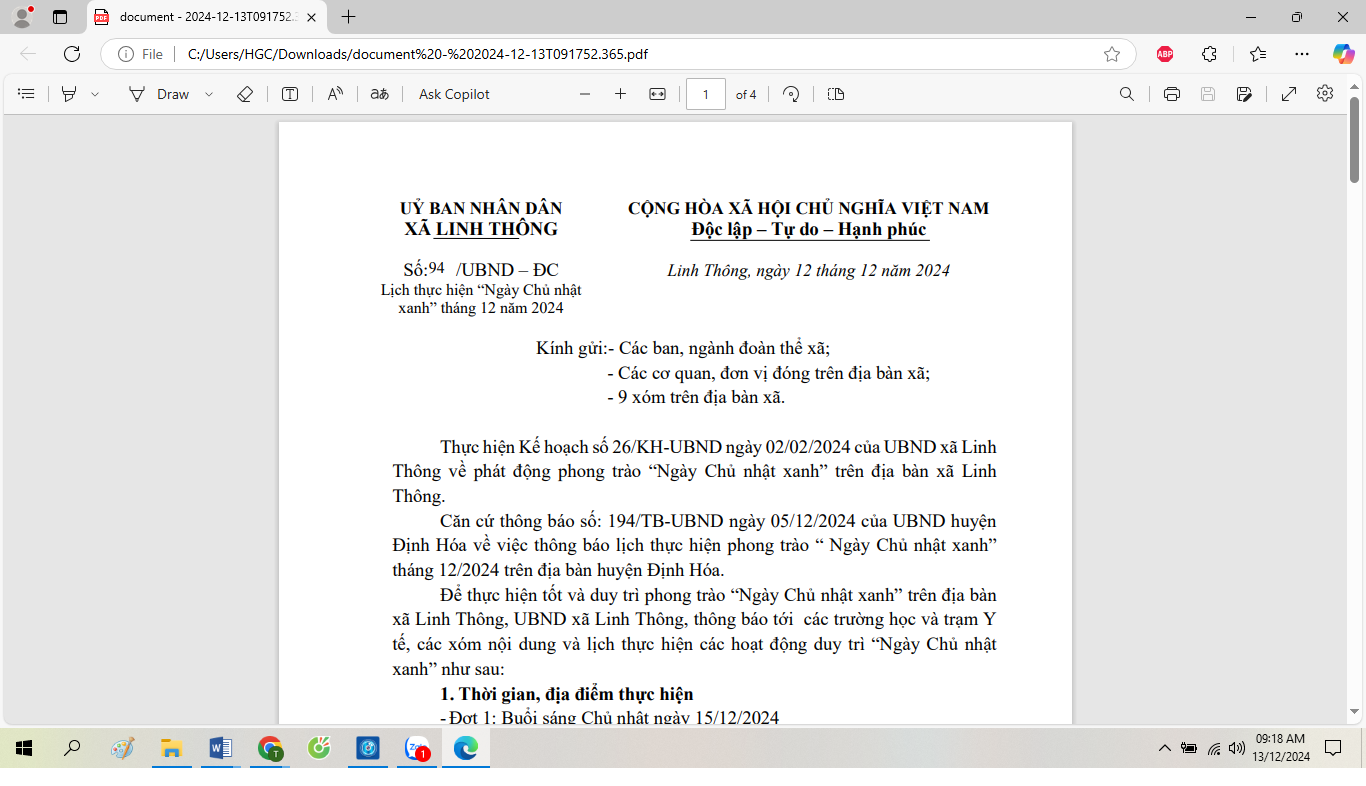Click the scrollbar down arrow
This screenshot has width=1366, height=786.
pos(1355,712)
